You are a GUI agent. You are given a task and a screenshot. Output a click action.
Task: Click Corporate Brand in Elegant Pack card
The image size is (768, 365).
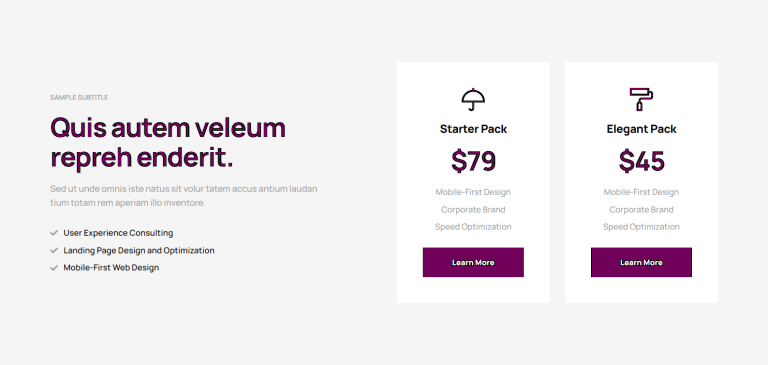pos(641,210)
